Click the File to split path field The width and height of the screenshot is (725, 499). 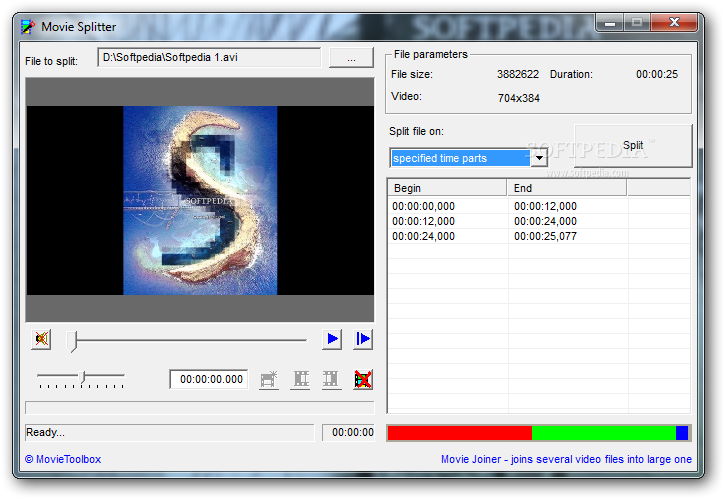pos(209,57)
